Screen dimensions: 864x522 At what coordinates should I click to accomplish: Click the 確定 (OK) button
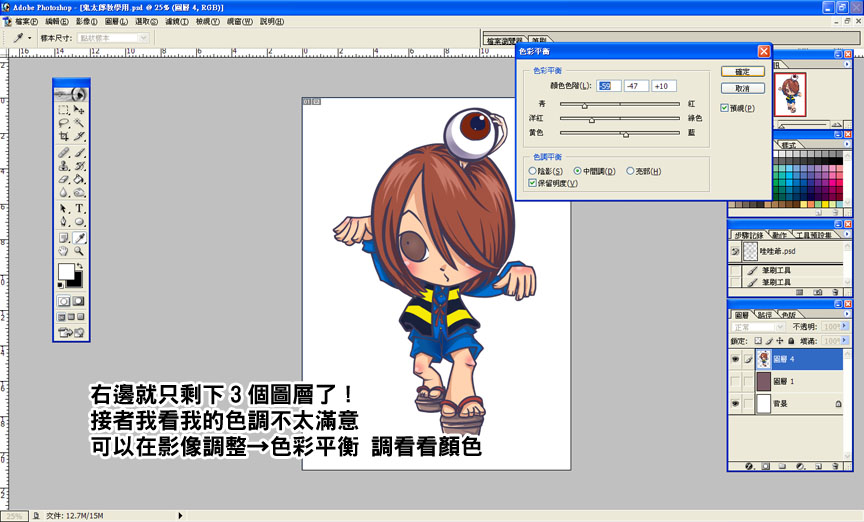click(x=742, y=72)
